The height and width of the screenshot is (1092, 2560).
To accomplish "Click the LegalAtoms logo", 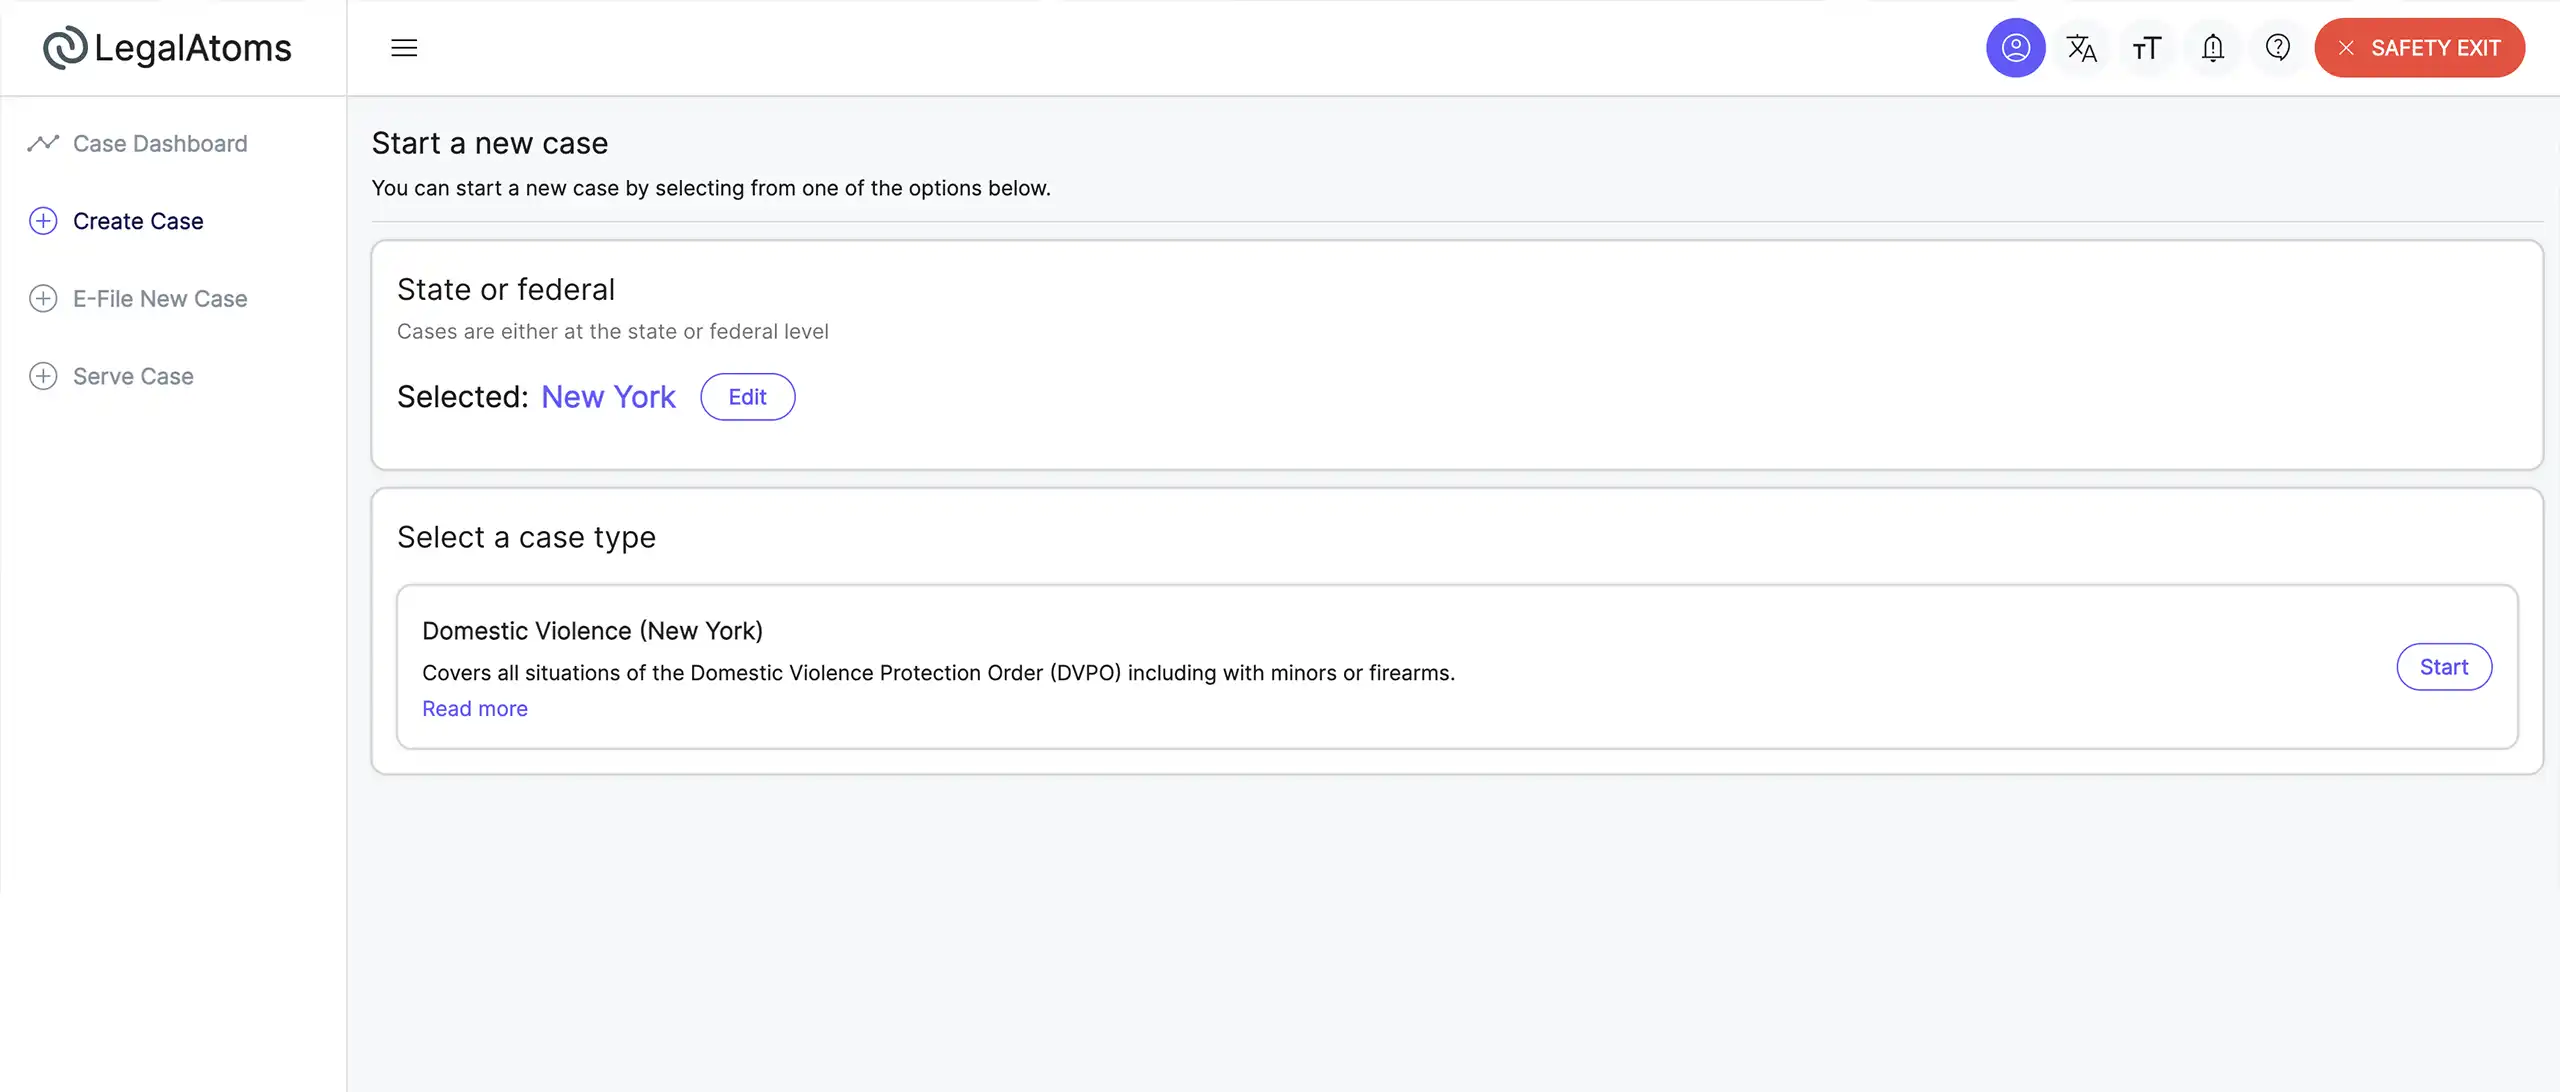I will coord(167,48).
